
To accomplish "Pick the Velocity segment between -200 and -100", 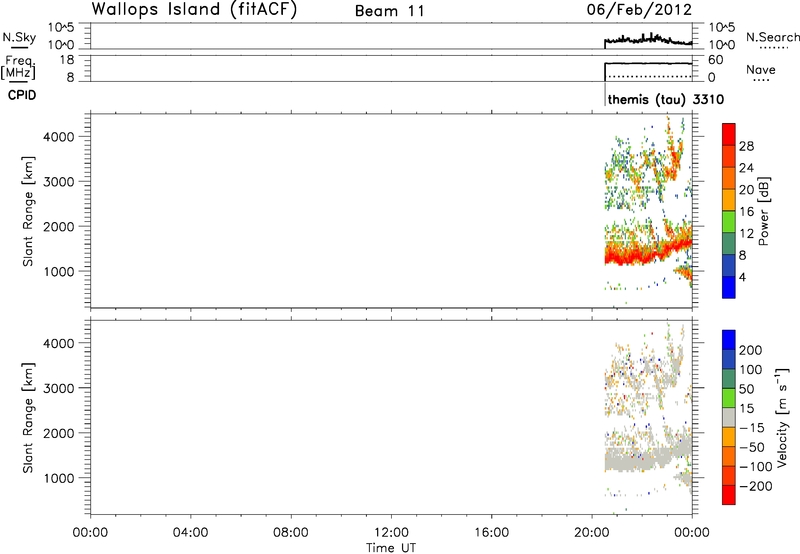I will 729,476.
